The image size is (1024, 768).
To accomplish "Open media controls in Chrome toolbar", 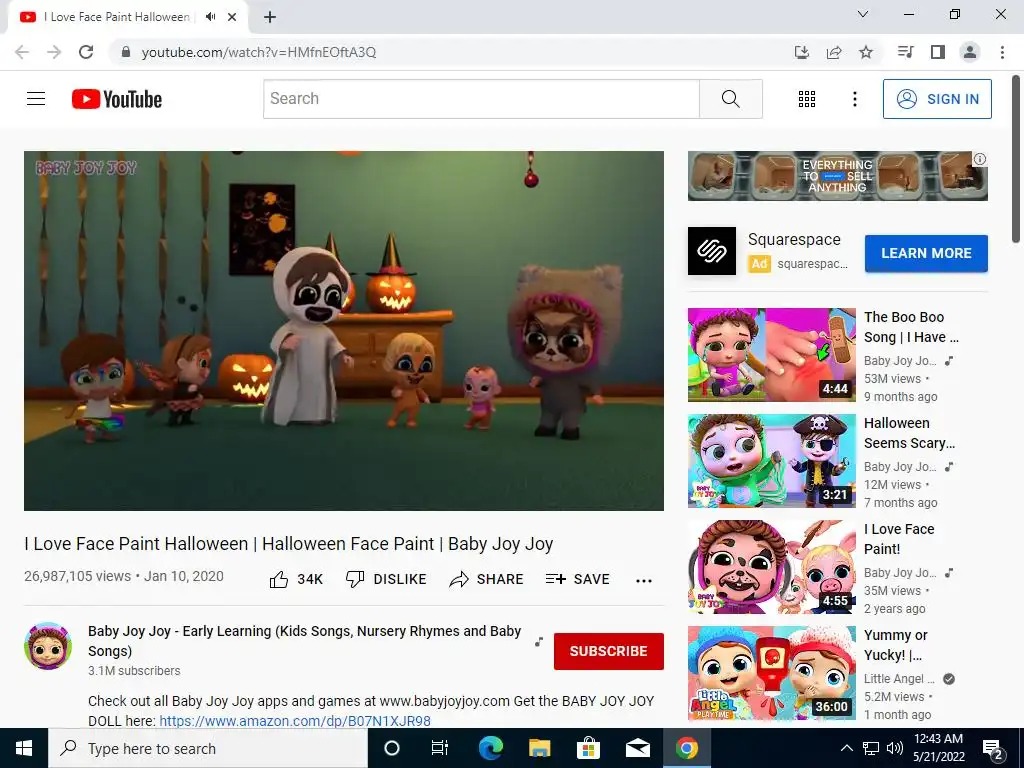I will pos(905,52).
